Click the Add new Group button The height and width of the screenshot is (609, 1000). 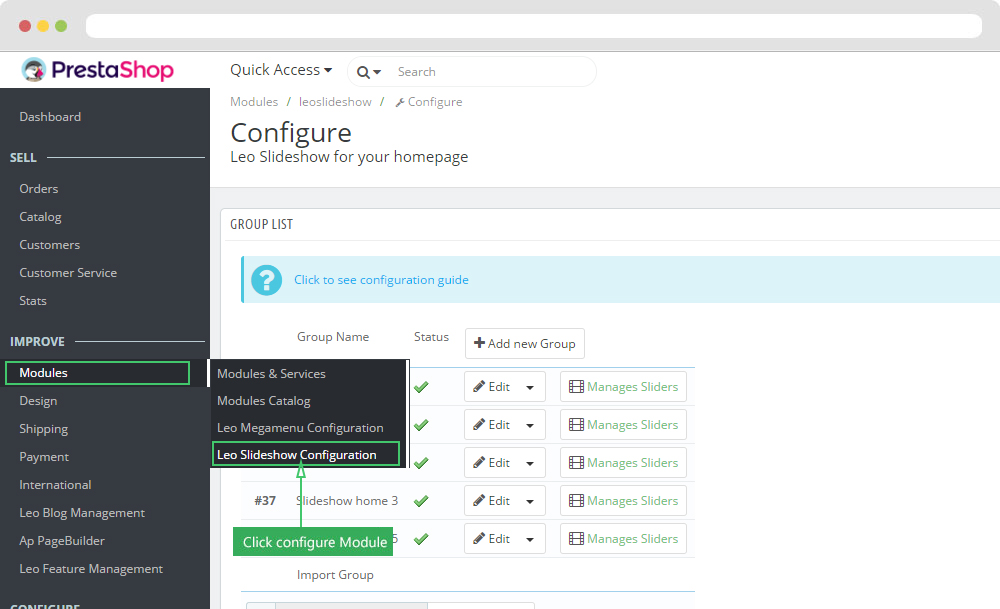[525, 344]
